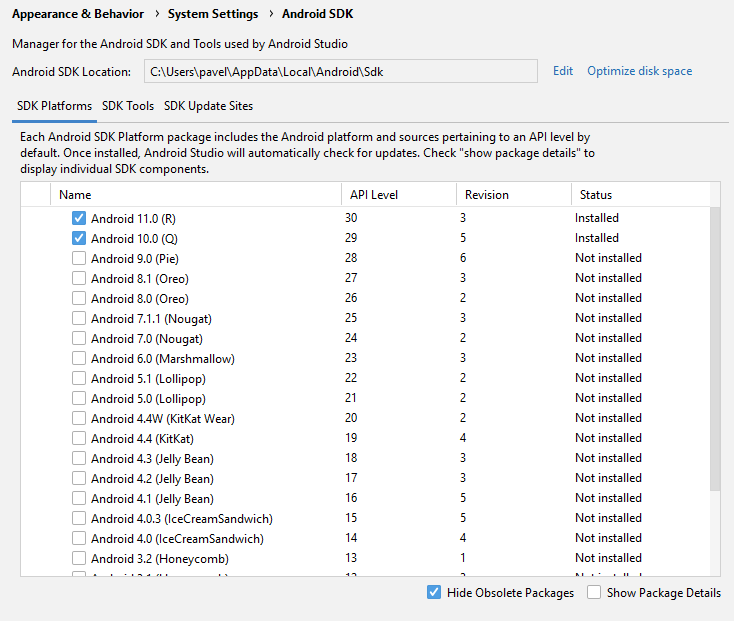Check the Android 7.0 (Nougat) checkbox
The width and height of the screenshot is (734, 621).
[x=79, y=338]
